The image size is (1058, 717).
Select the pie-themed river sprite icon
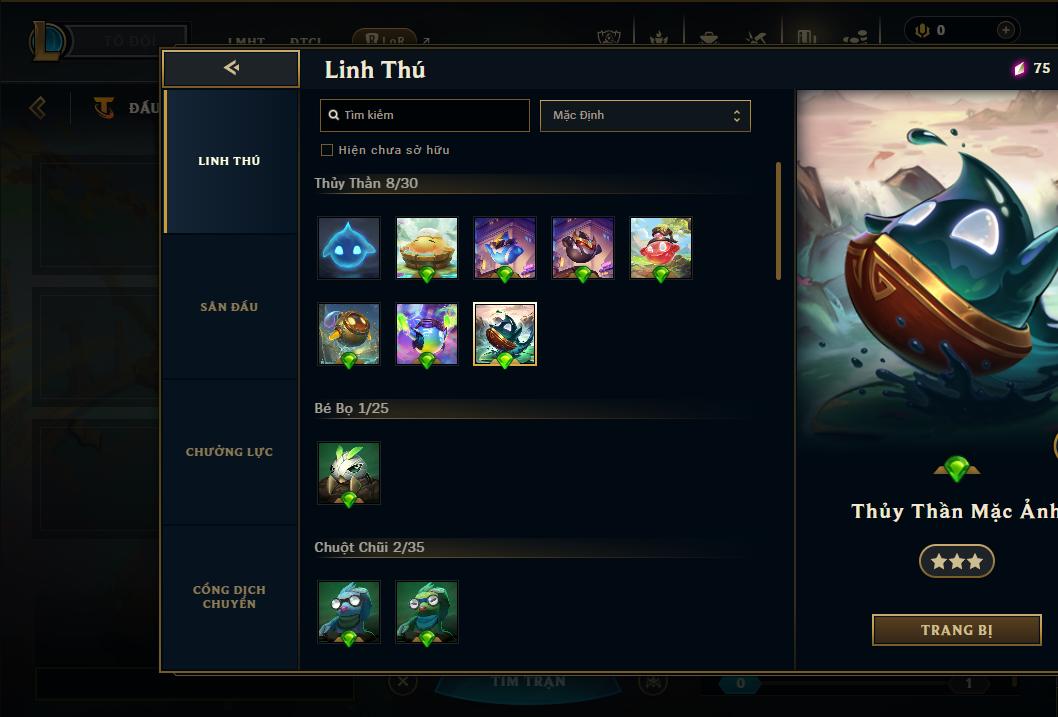click(x=426, y=248)
